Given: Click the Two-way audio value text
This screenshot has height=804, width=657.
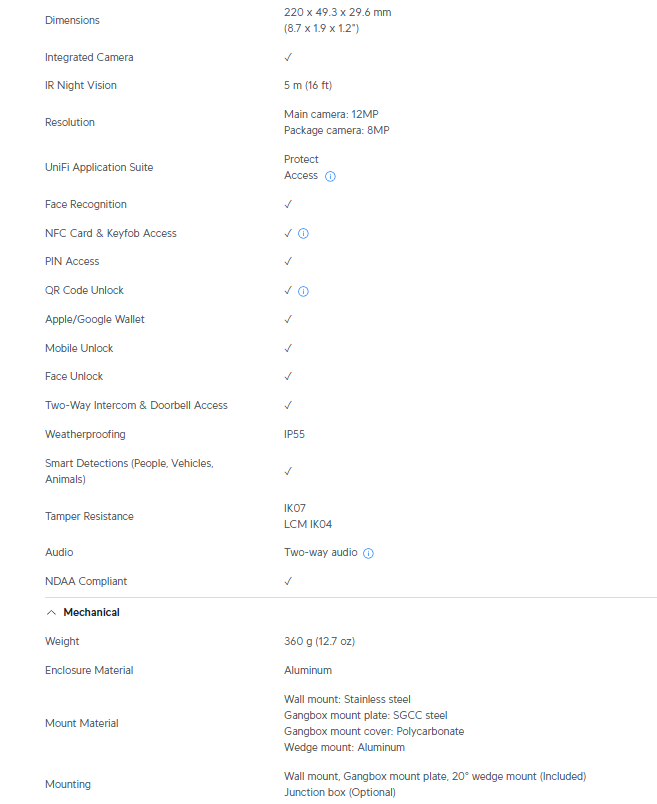Looking at the screenshot, I should point(321,552).
